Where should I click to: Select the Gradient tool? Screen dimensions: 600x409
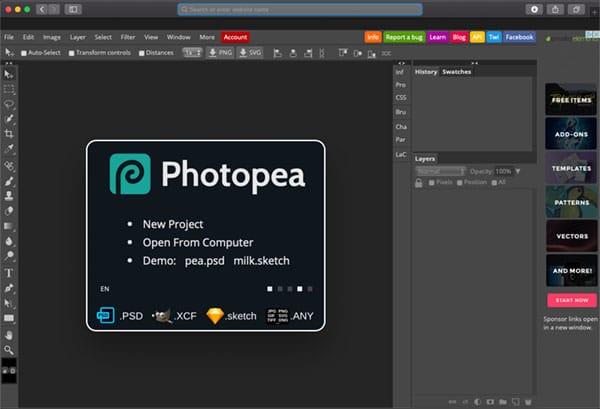pos(8,226)
